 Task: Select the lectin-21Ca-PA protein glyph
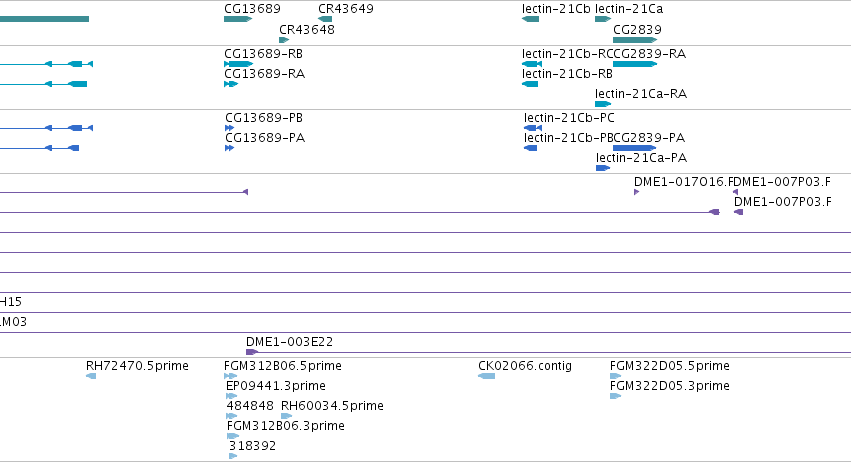click(603, 168)
